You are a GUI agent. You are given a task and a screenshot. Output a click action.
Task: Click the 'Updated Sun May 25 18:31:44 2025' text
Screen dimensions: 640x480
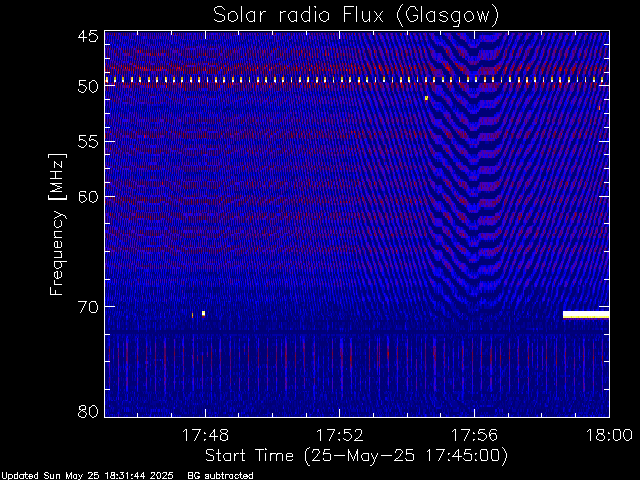pyautogui.click(x=87, y=476)
